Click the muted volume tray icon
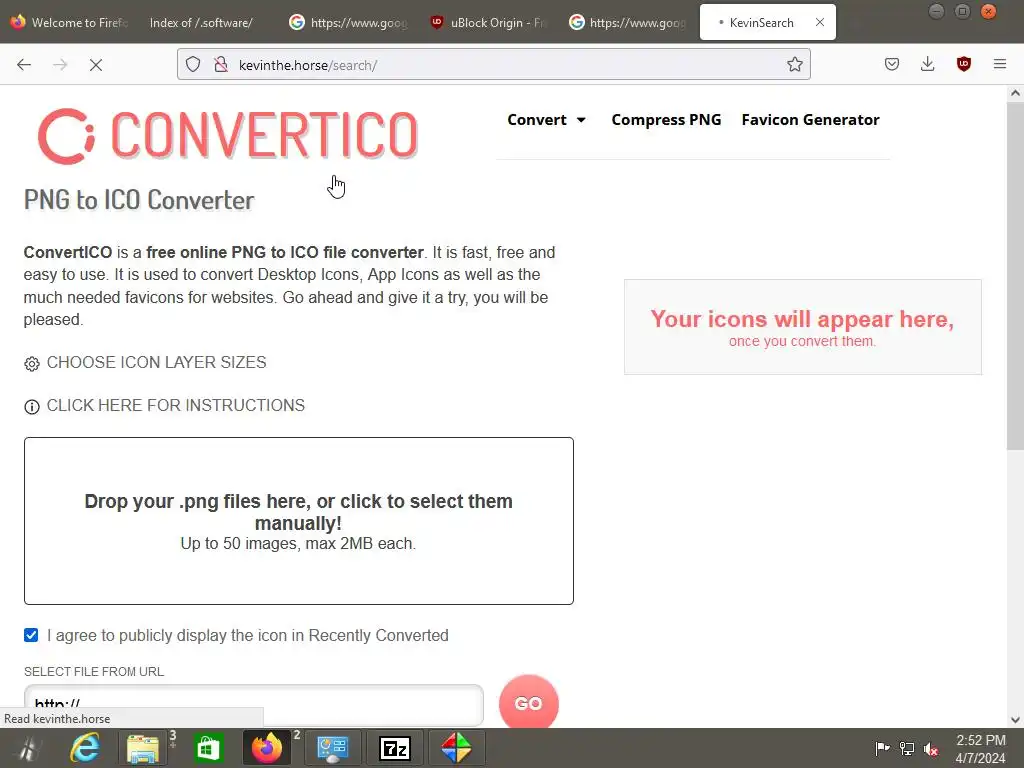Screen dimensions: 1024x768 (x=931, y=749)
